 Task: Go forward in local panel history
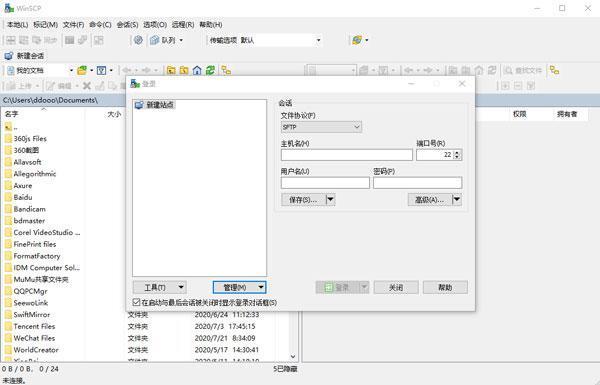pos(146,70)
